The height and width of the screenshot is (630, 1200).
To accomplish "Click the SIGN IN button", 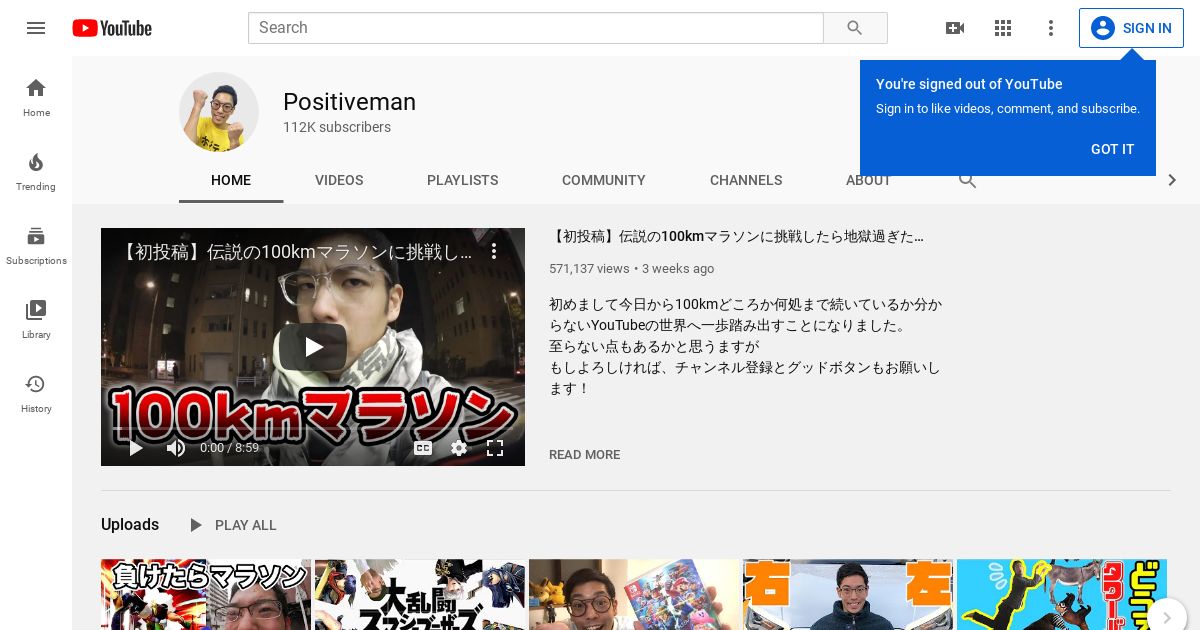I will tap(1131, 28).
